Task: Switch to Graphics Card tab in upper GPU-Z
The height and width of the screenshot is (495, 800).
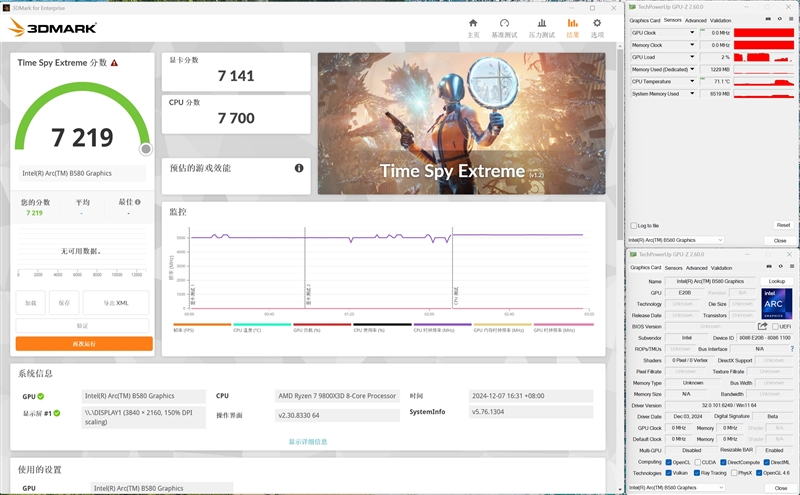Action: 645,20
